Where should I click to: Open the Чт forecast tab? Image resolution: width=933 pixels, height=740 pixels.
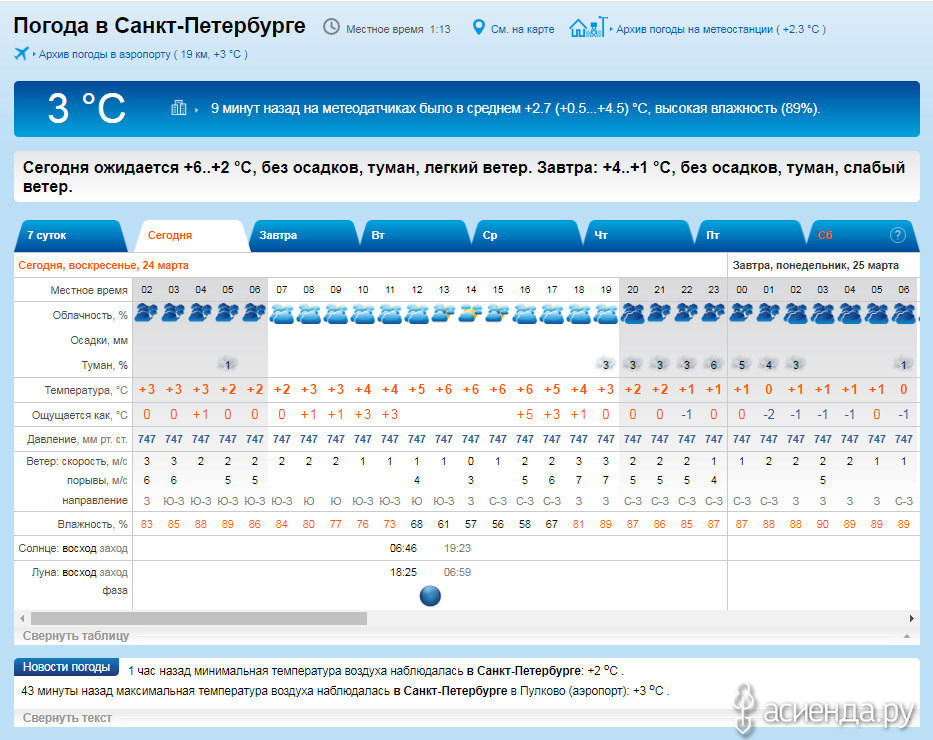638,236
